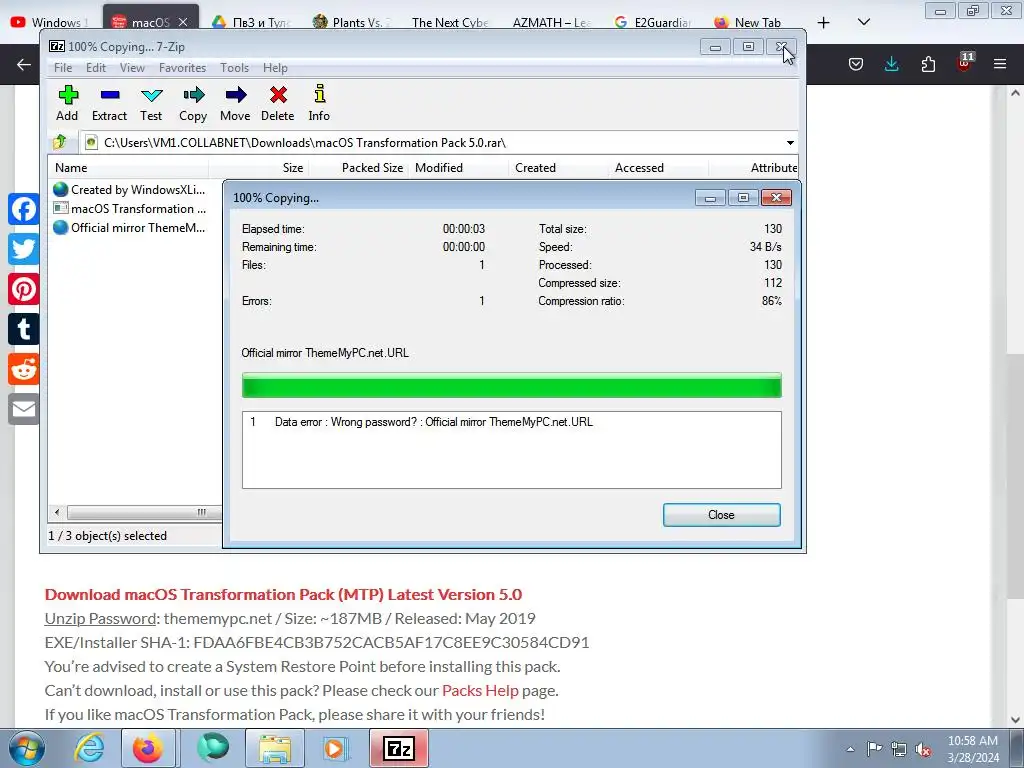Sort by Name column header
The width and height of the screenshot is (1024, 768).
129,168
